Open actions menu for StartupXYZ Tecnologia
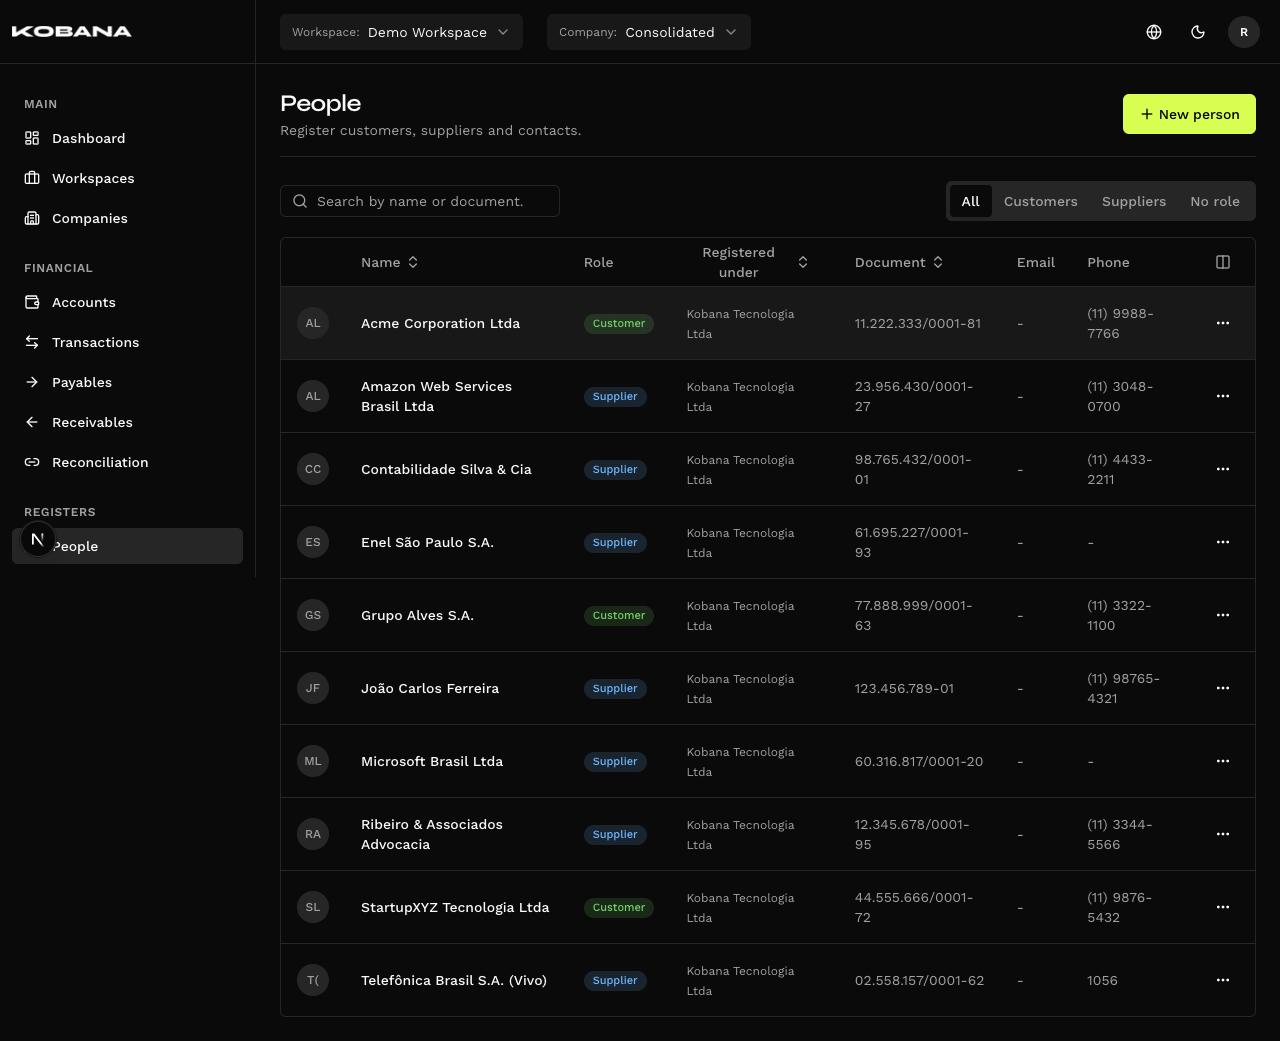Screen dimensions: 1280x1041 pyautogui.click(x=1222, y=907)
